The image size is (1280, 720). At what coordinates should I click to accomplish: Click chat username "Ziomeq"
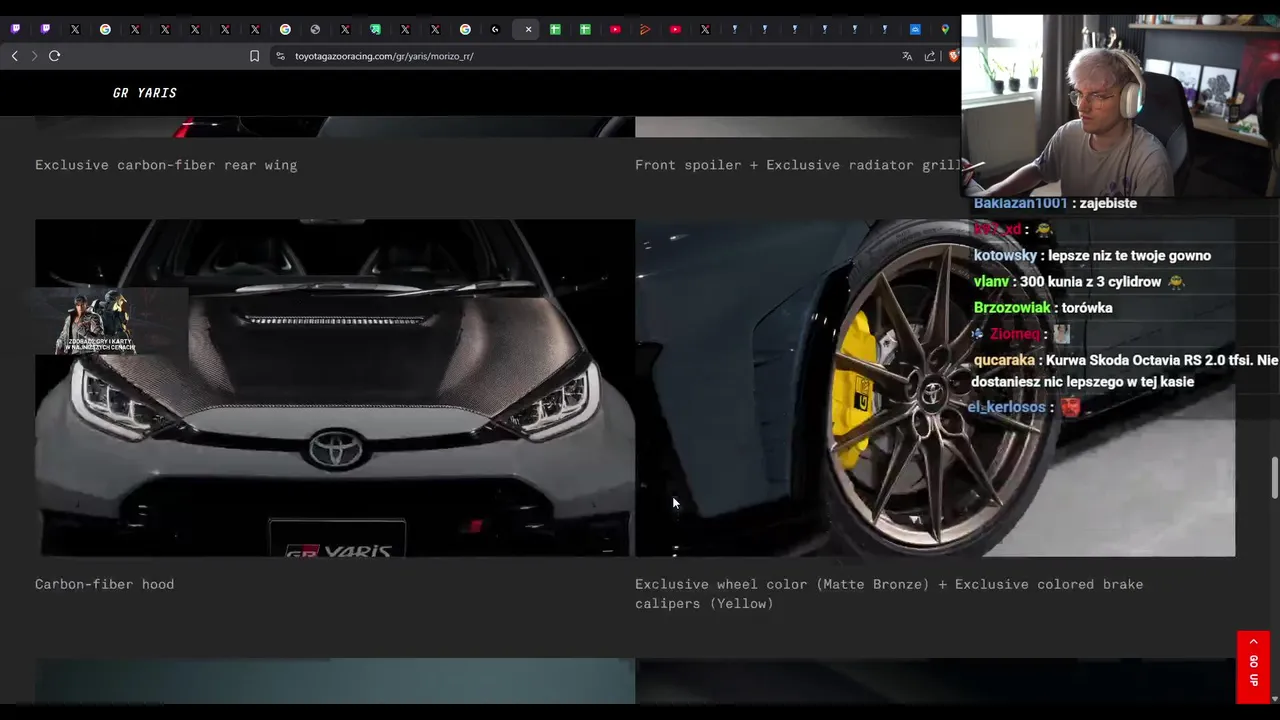(x=1015, y=334)
